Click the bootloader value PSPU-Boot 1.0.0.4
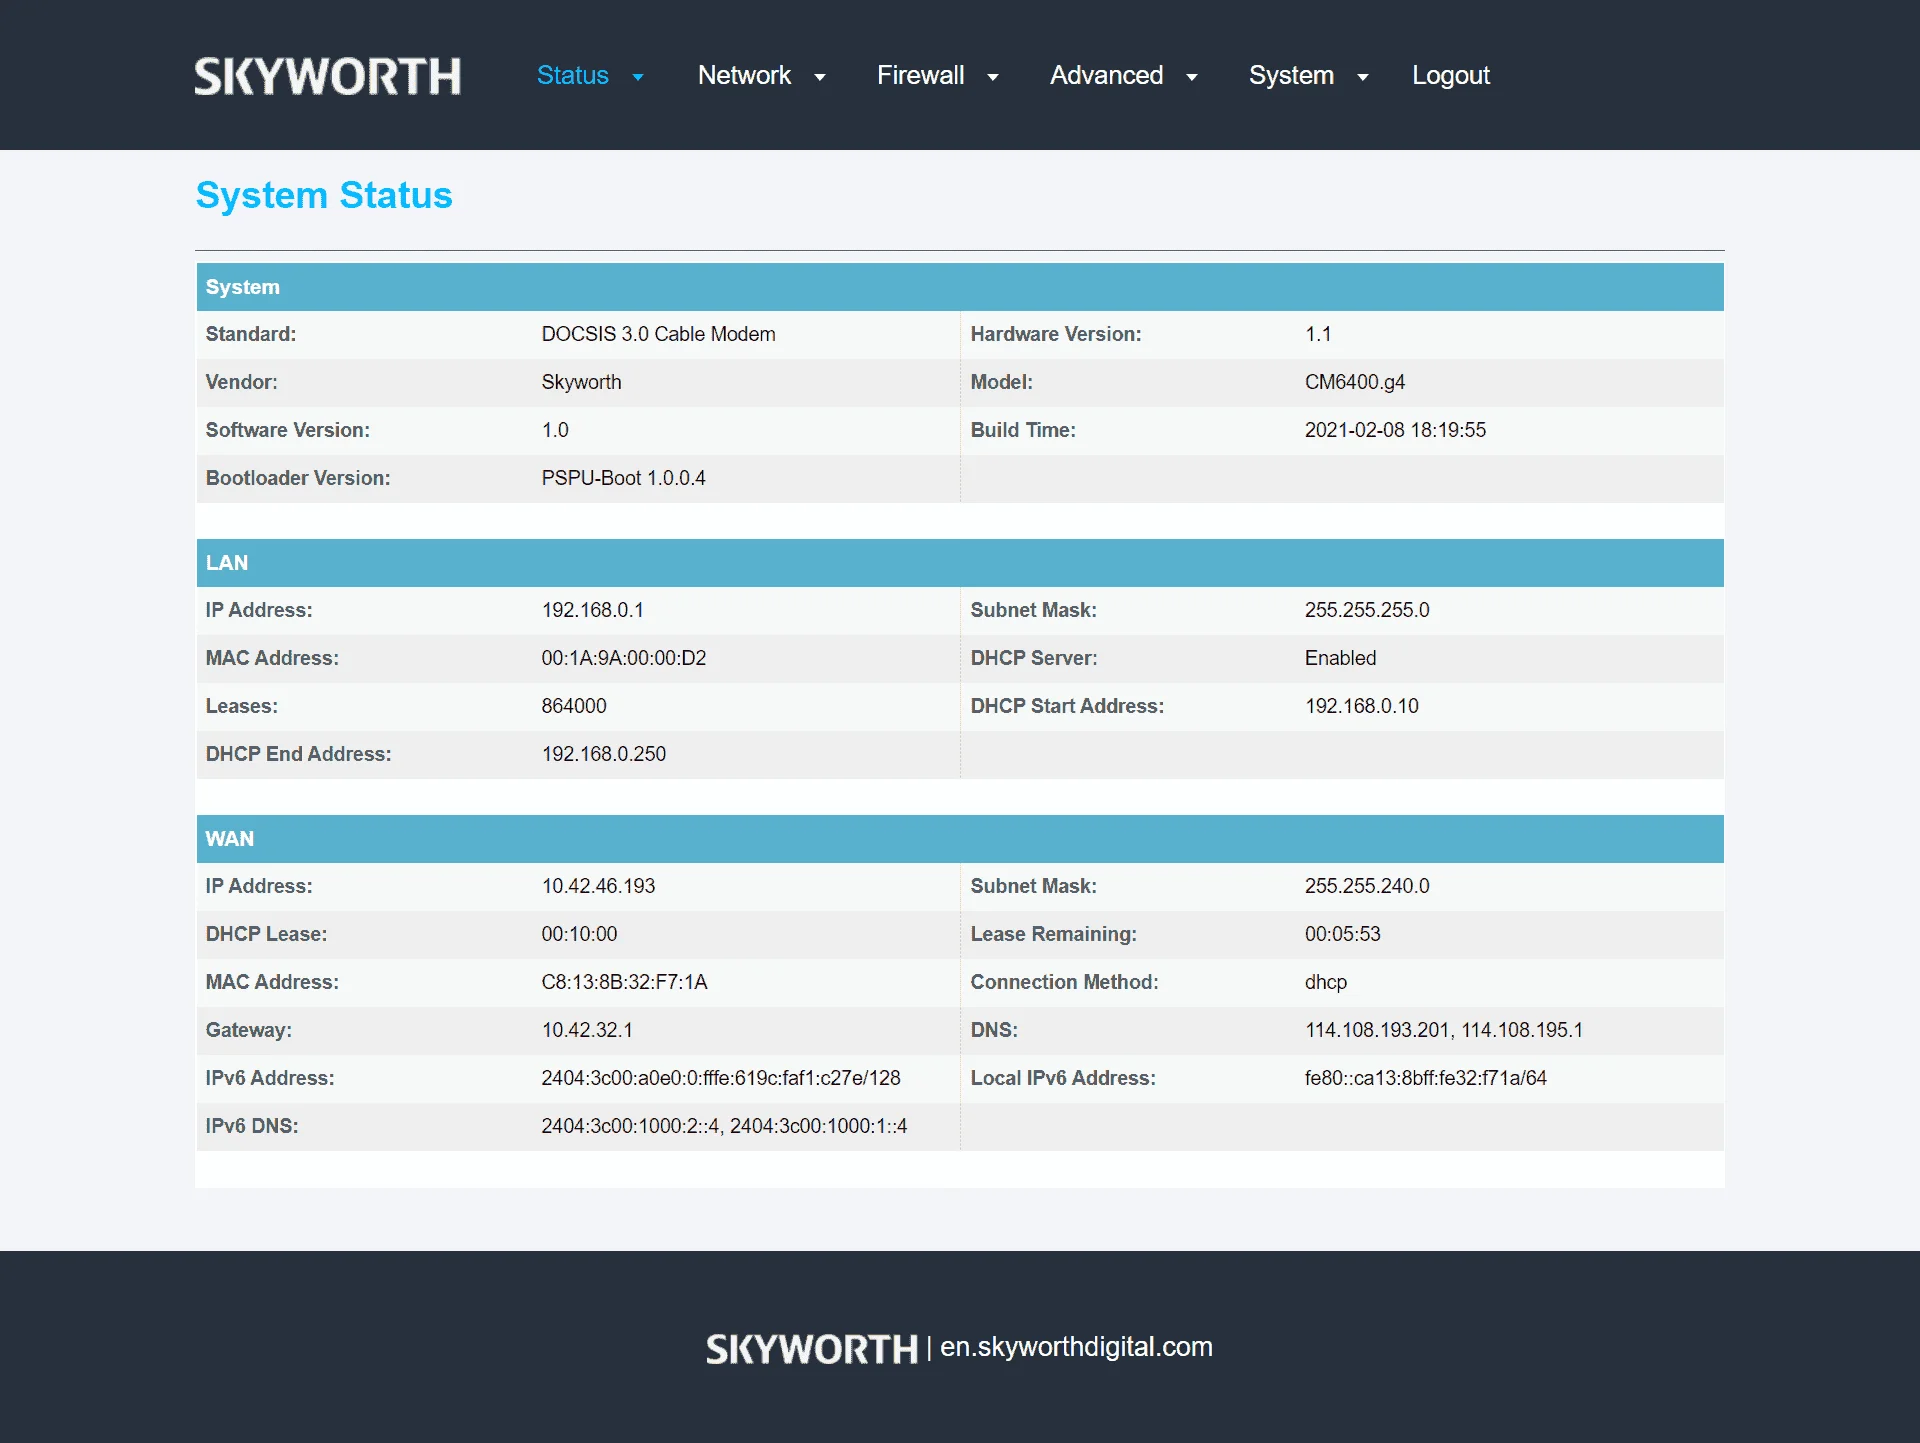The height and width of the screenshot is (1443, 1920). (624, 478)
